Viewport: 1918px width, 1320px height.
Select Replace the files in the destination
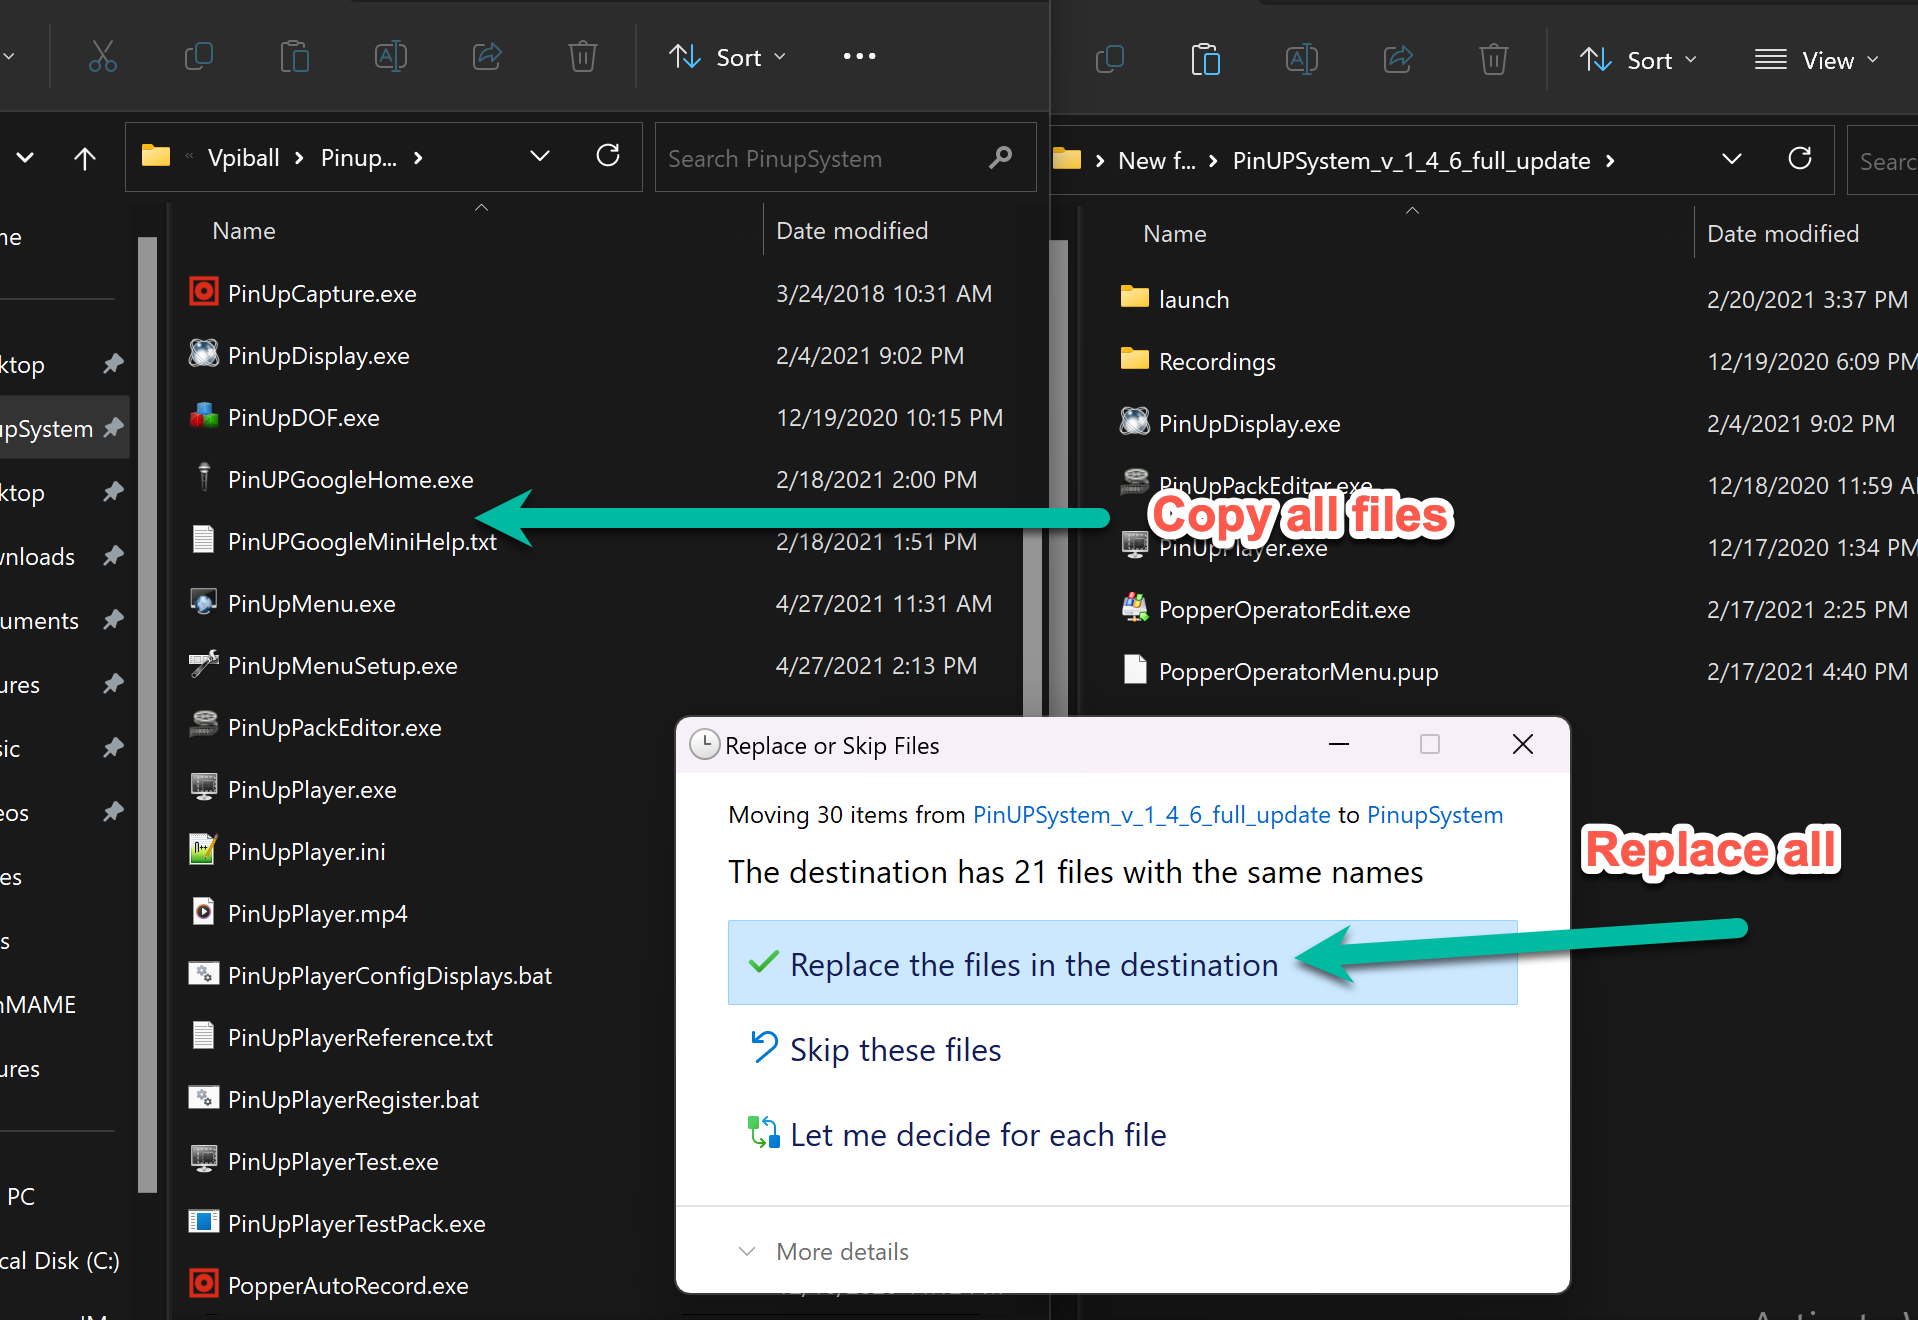tap(1034, 963)
